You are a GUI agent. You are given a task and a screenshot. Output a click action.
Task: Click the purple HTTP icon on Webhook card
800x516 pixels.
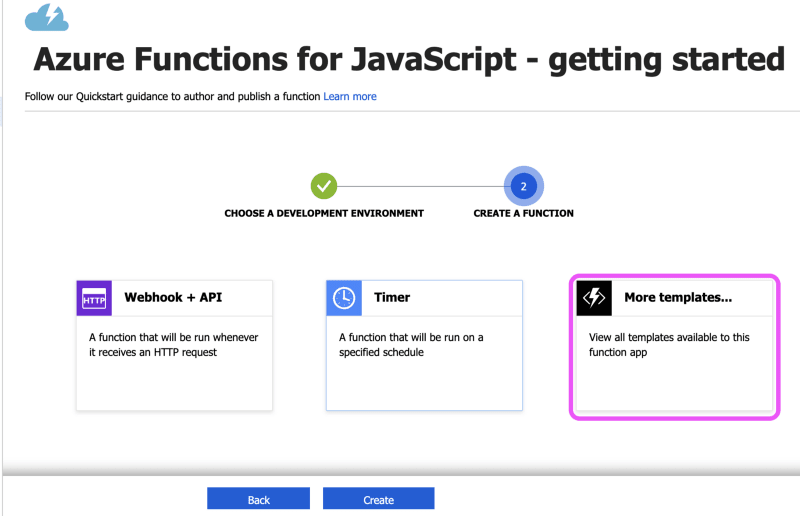click(94, 298)
